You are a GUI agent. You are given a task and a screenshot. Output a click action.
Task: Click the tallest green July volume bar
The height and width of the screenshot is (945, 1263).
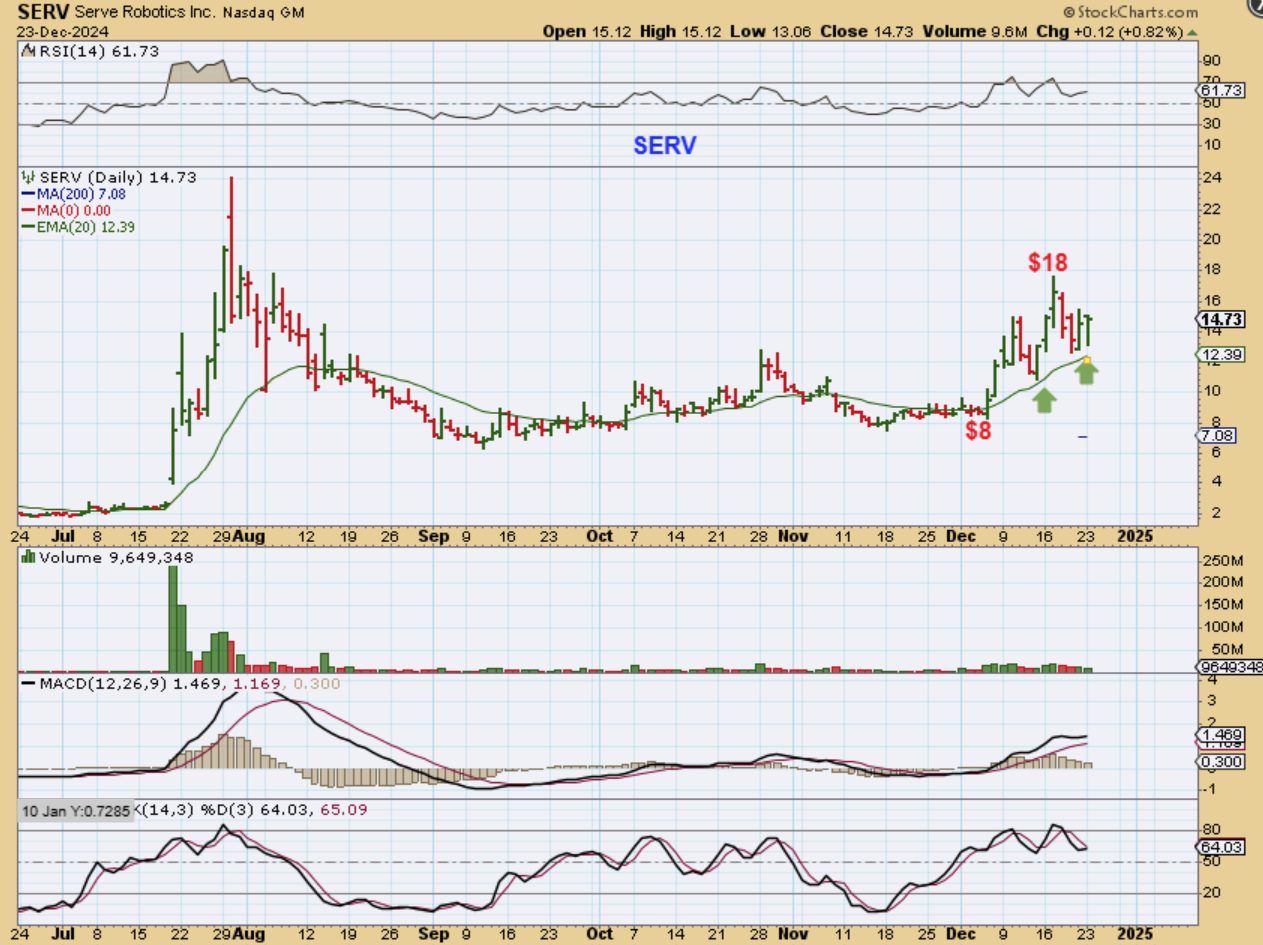[x=173, y=619]
